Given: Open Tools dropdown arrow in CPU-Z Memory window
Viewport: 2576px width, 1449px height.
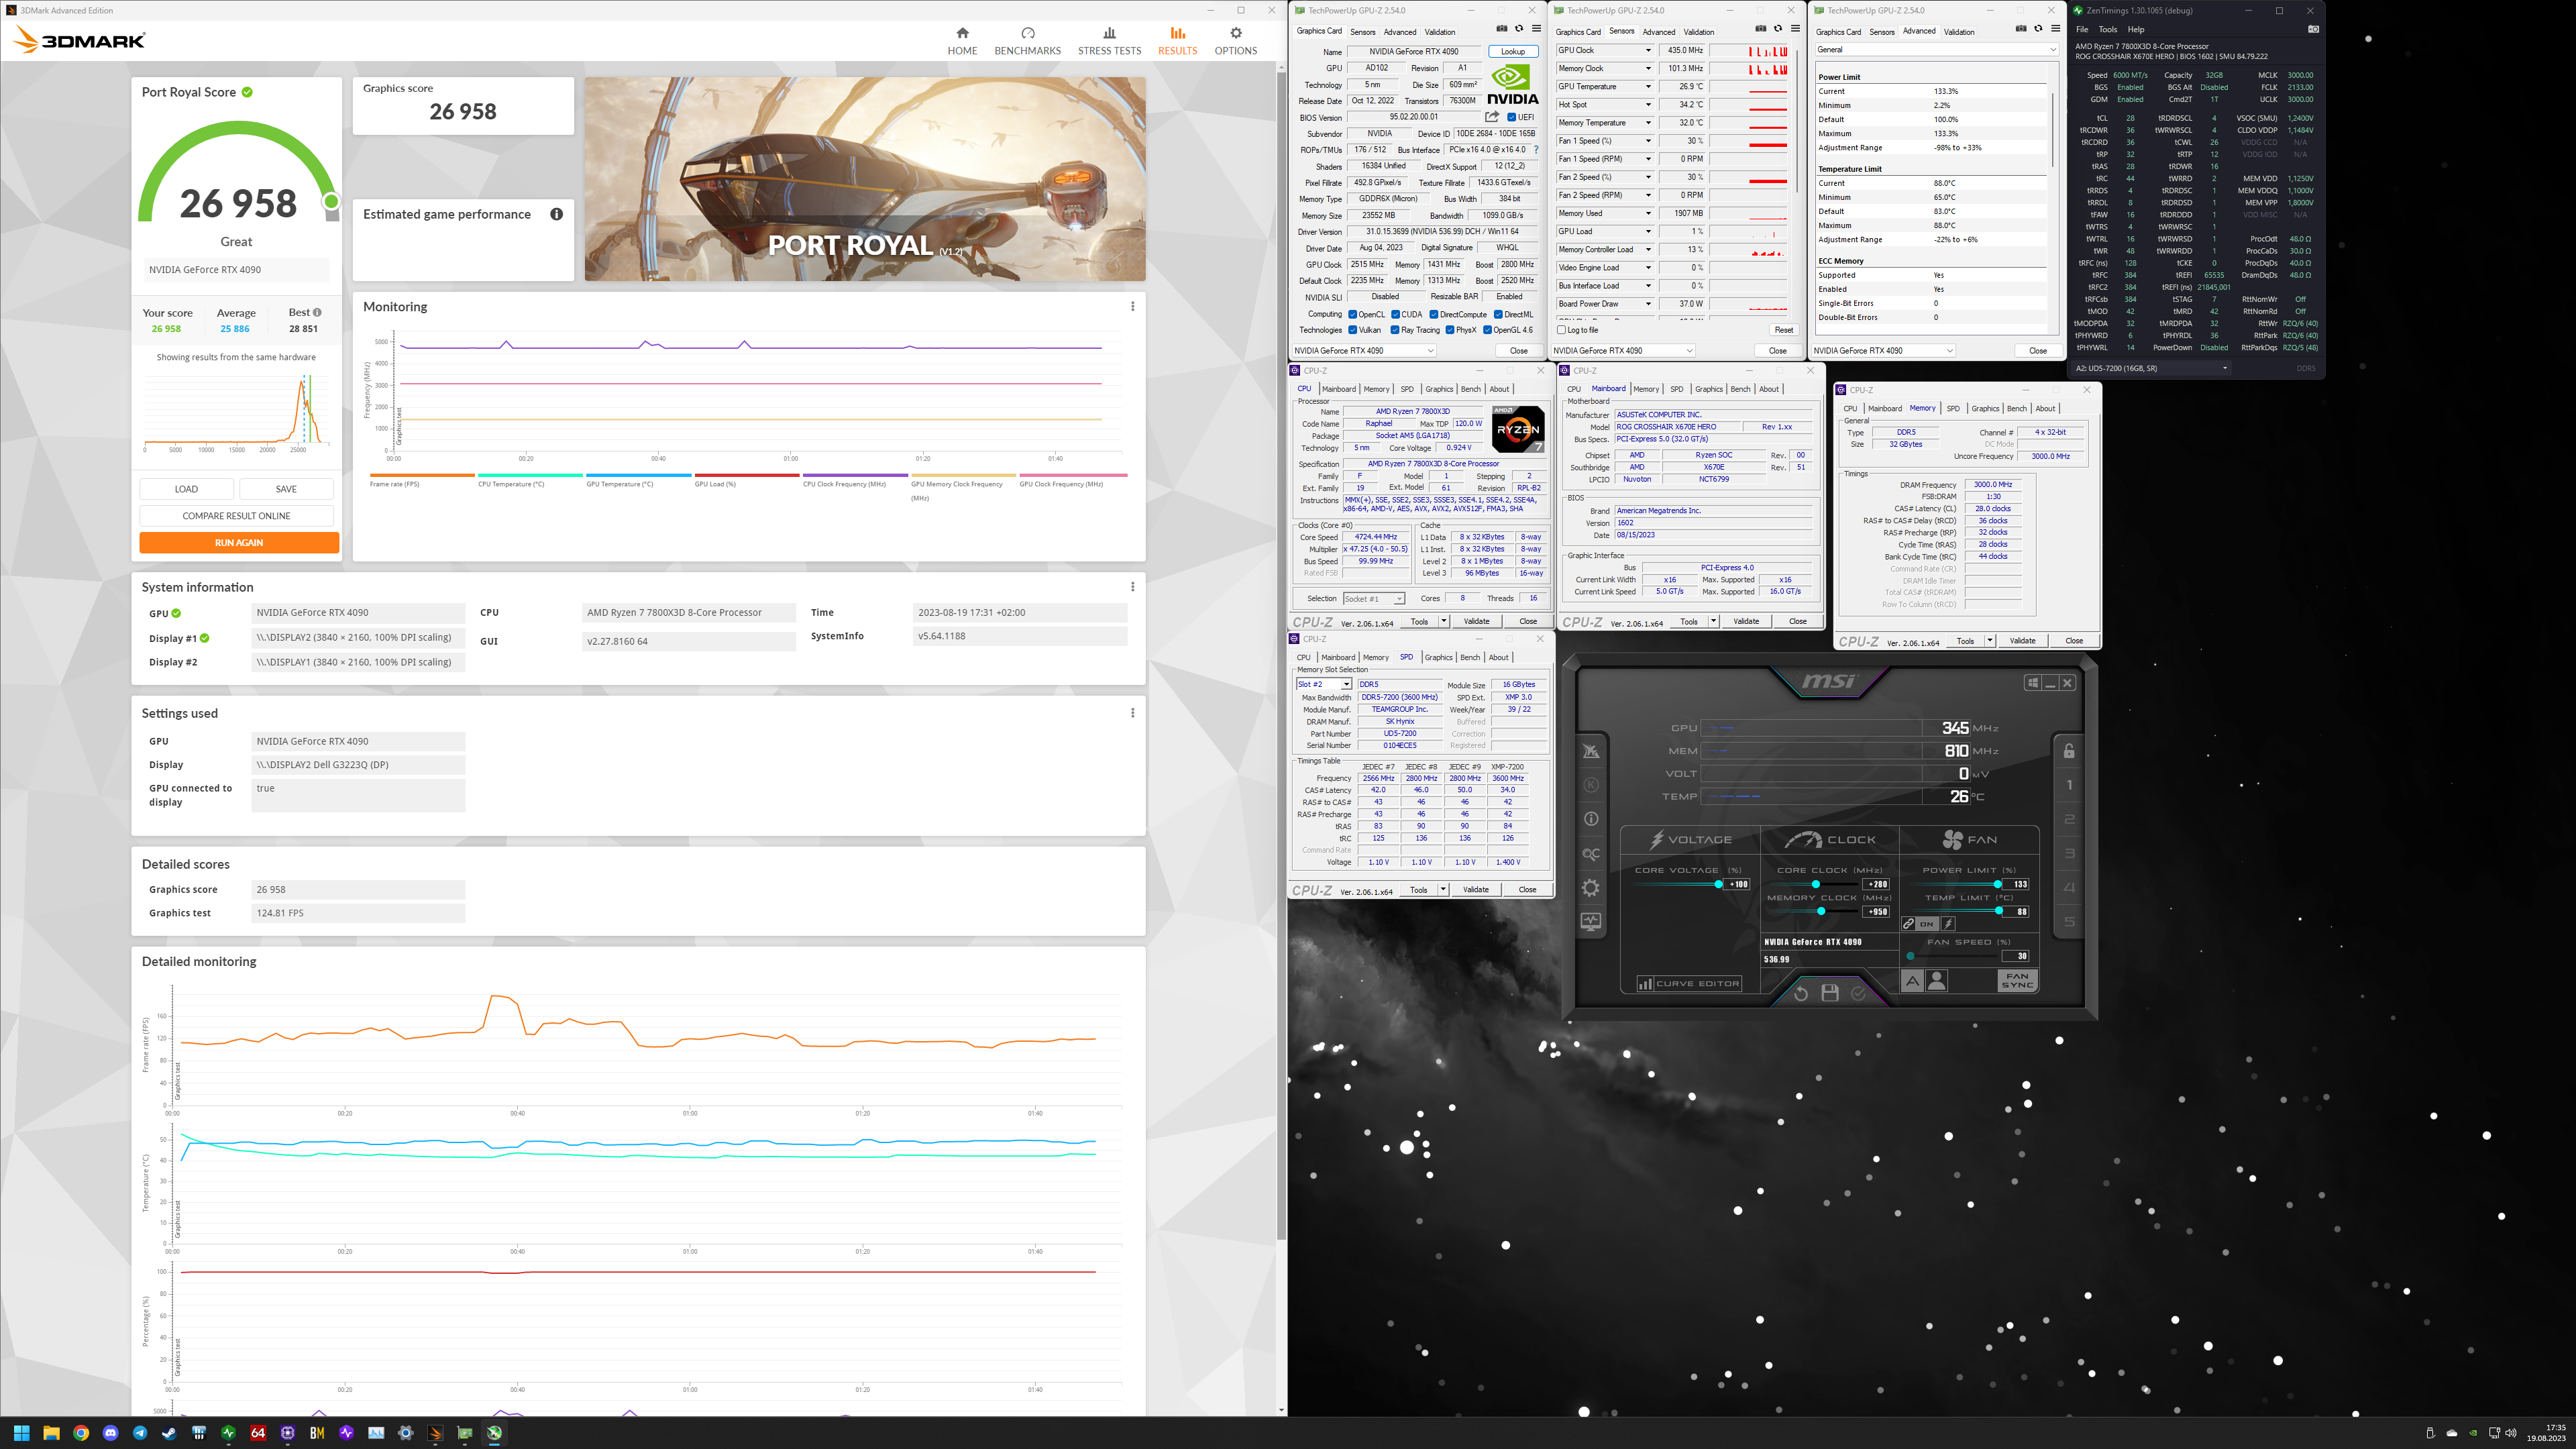Looking at the screenshot, I should [1989, 641].
